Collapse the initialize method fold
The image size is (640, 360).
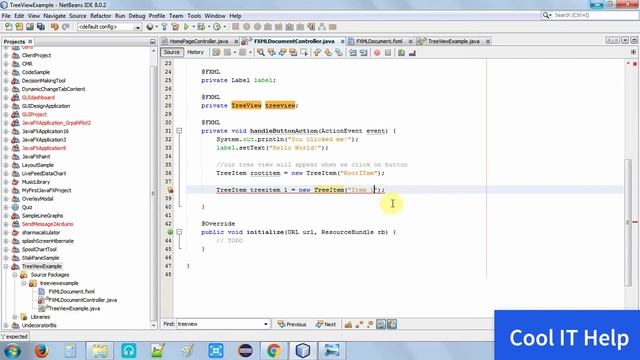(179, 232)
